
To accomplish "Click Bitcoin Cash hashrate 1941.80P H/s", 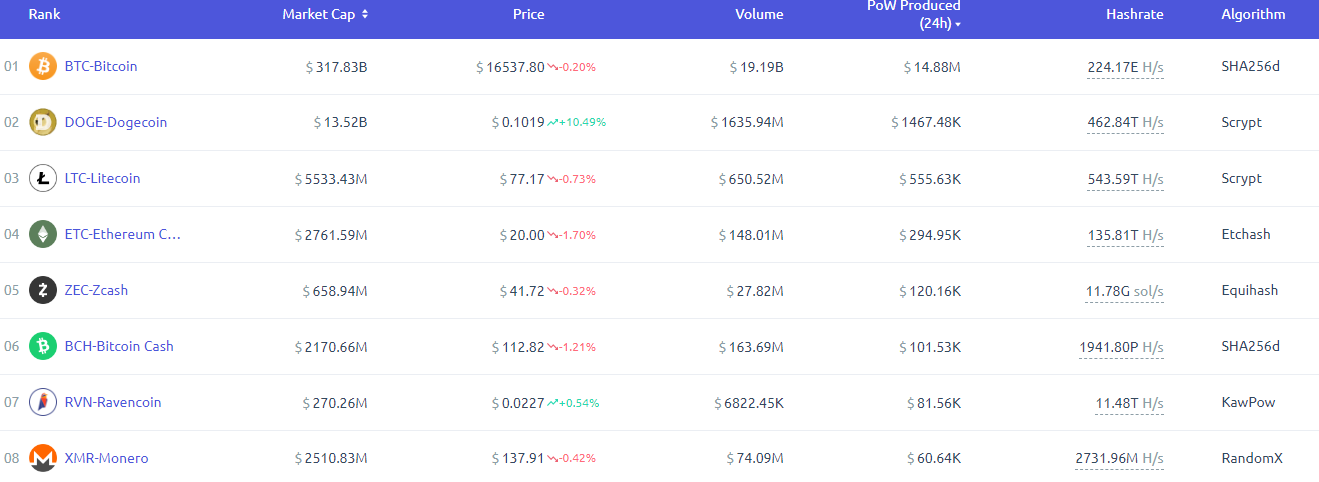I will [1121, 348].
